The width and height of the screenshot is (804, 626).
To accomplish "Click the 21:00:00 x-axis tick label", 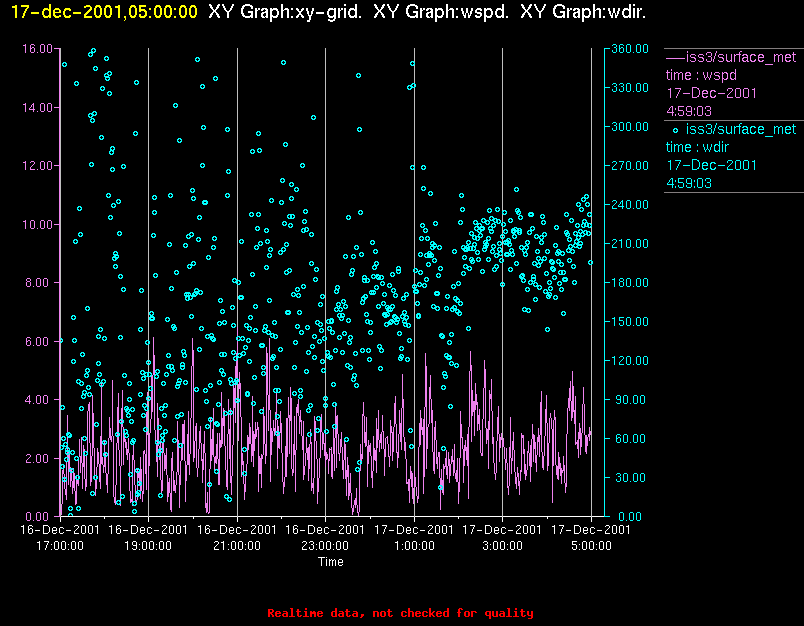I will tap(236, 546).
